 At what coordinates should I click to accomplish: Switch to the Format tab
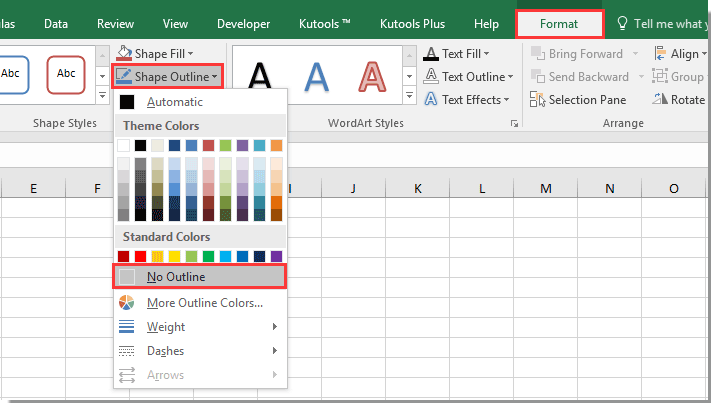tap(559, 23)
